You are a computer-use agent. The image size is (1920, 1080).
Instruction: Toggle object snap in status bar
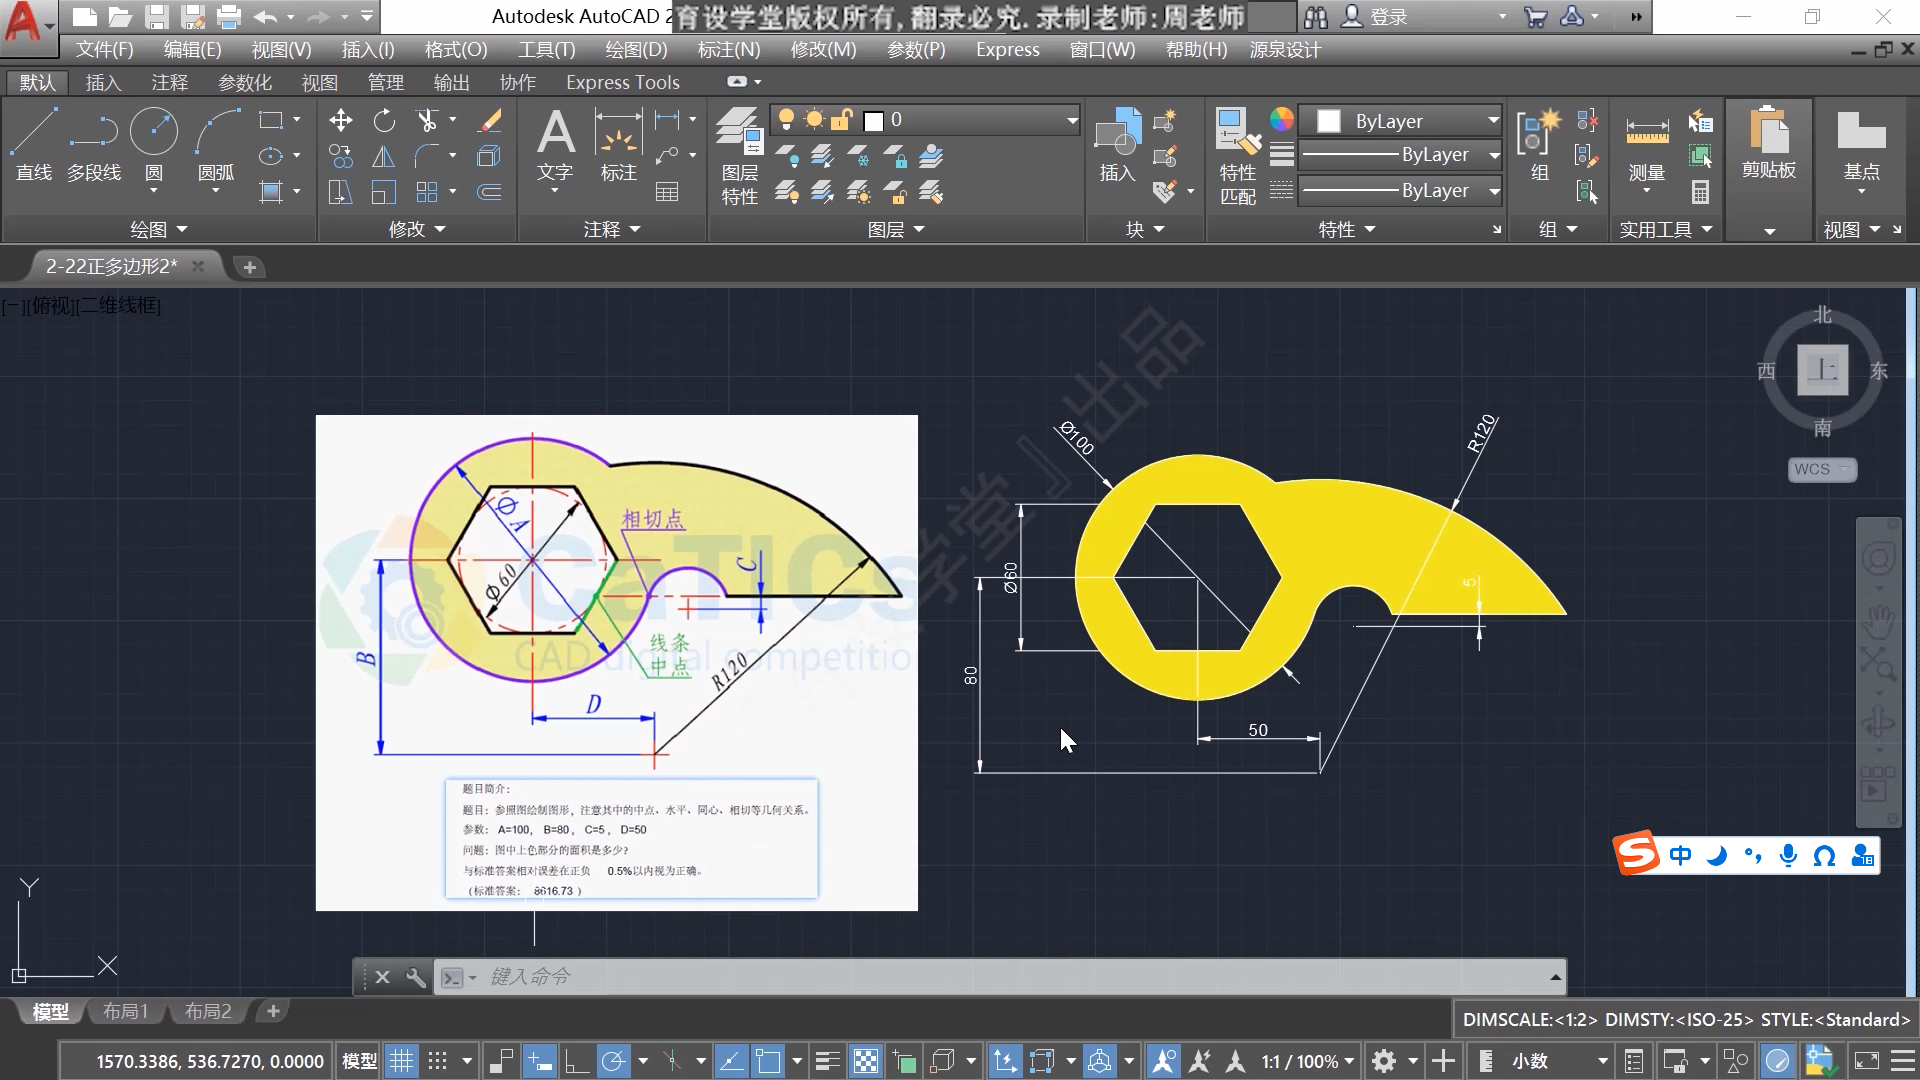(768, 1061)
